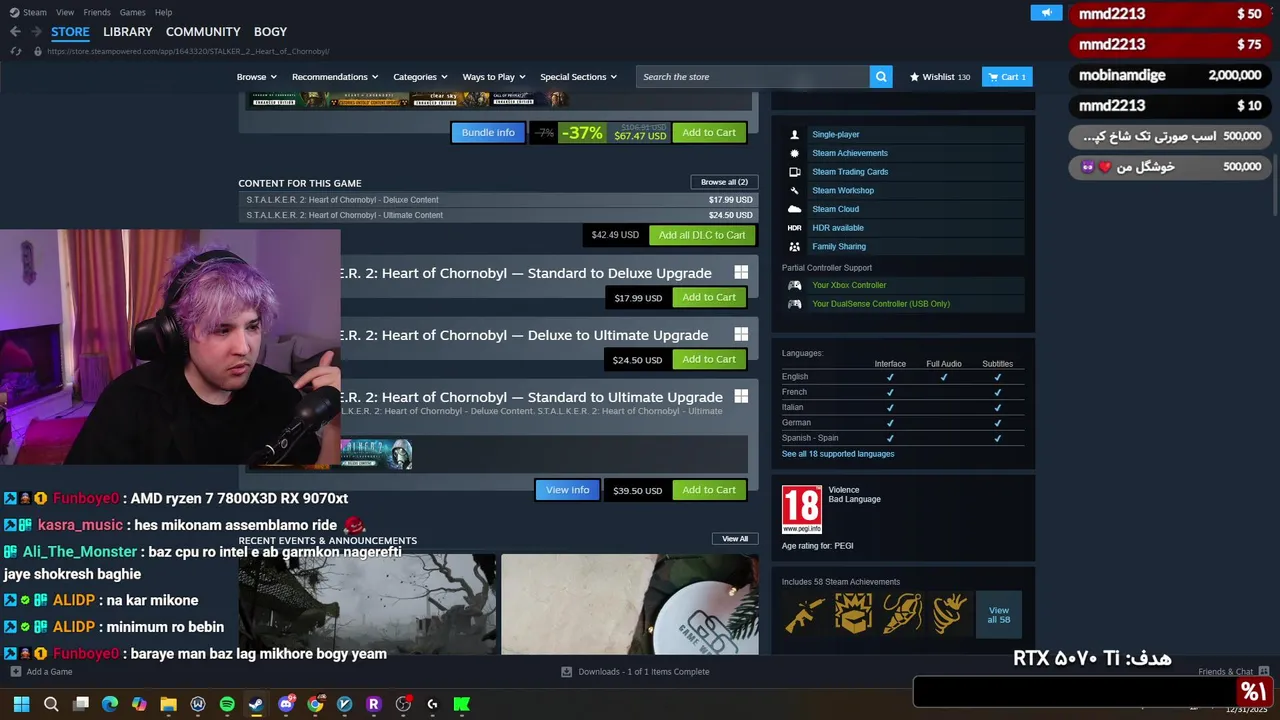
Task: Expand the Browse dropdown
Action: [256, 77]
